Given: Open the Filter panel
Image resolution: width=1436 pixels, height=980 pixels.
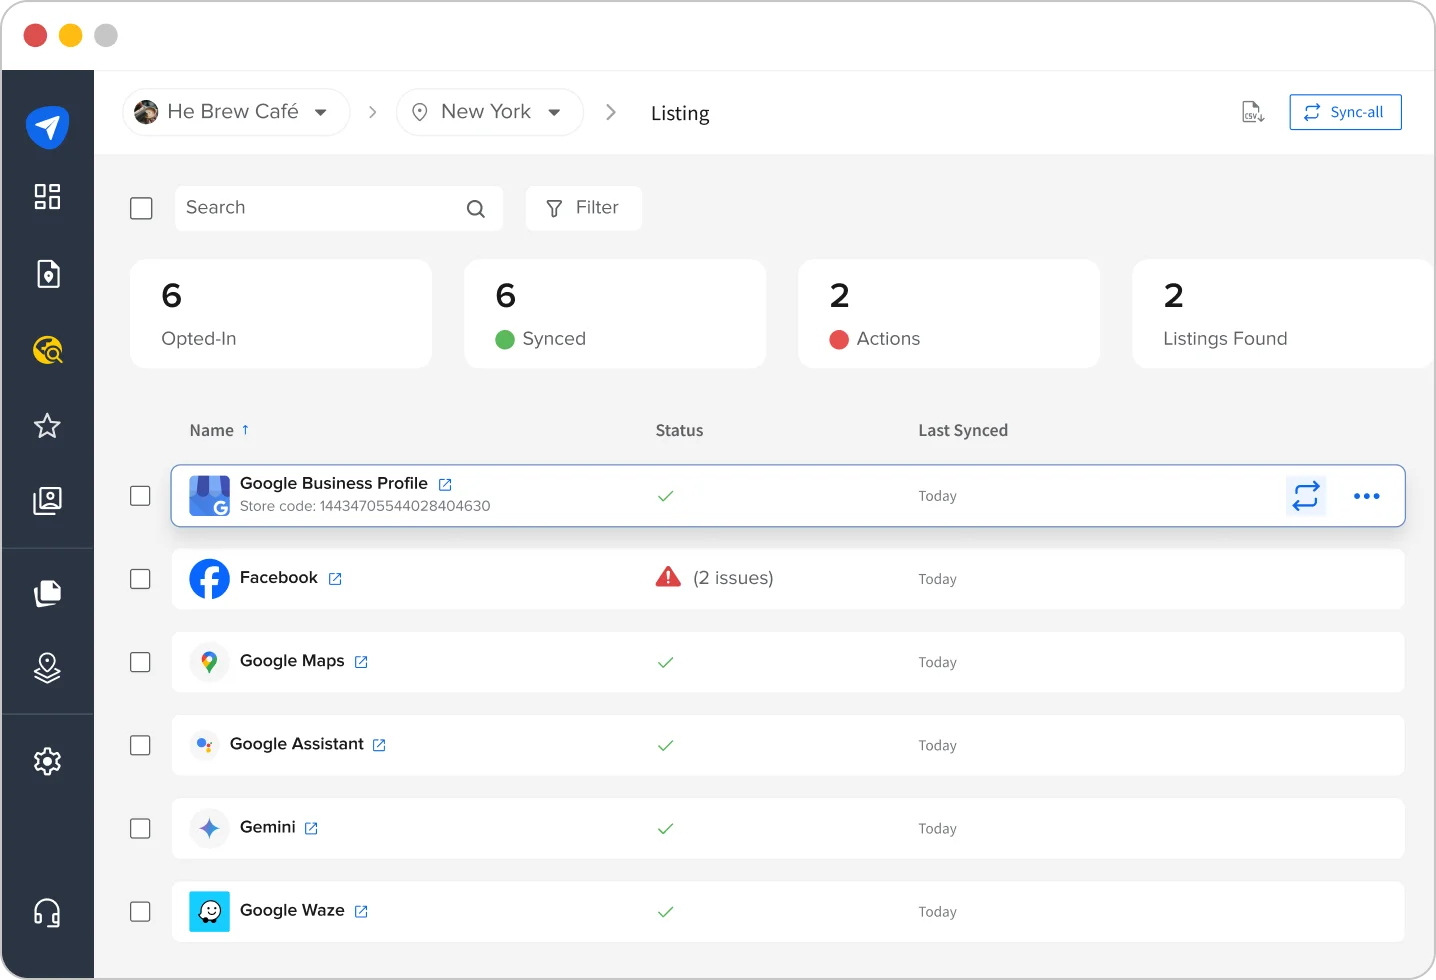Looking at the screenshot, I should tap(583, 208).
